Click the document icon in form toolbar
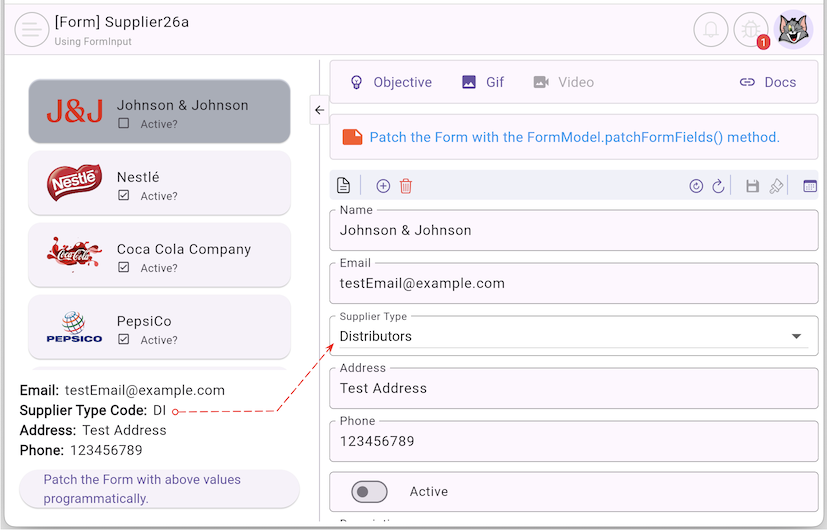This screenshot has width=827, height=530. click(343, 186)
